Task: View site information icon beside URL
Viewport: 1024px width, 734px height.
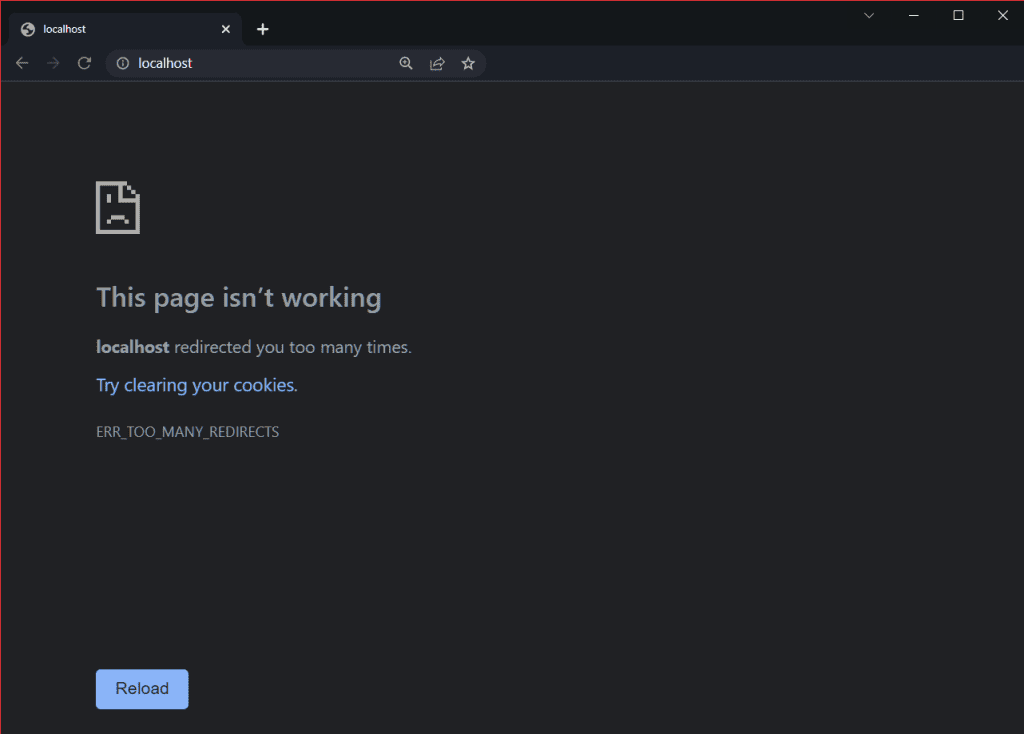Action: click(123, 63)
